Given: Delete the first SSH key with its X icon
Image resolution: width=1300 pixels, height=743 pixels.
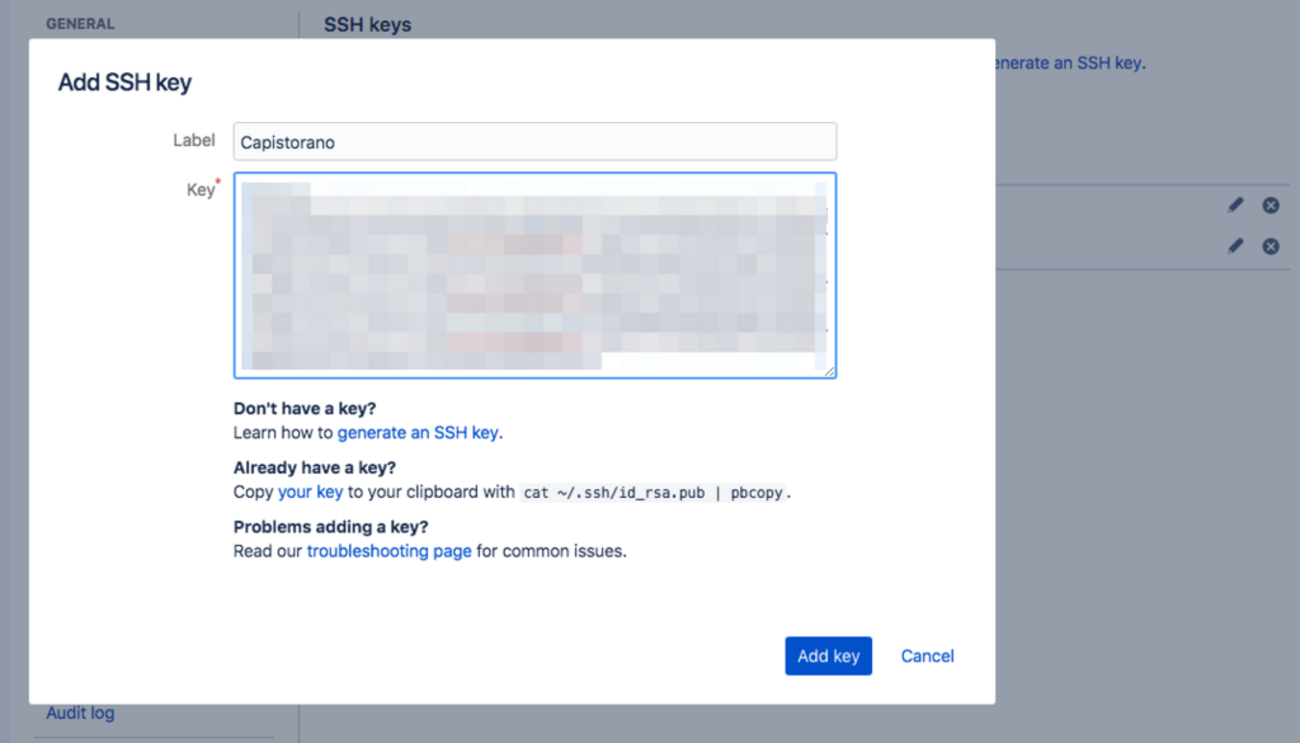Looking at the screenshot, I should pyautogui.click(x=1270, y=205).
